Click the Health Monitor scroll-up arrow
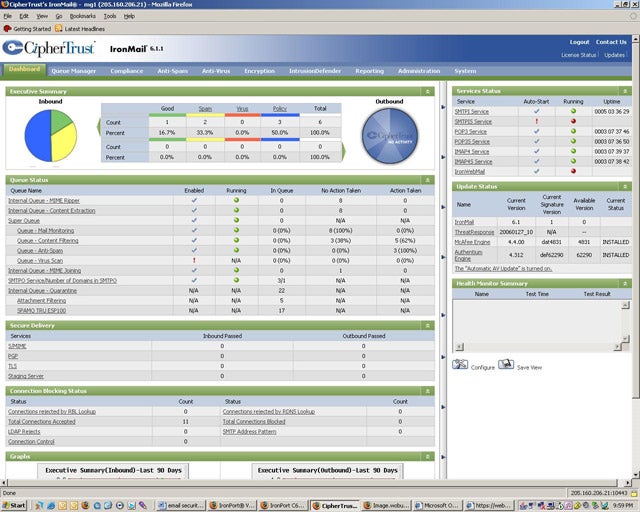Viewport: 640px width, 512px height. [625, 305]
